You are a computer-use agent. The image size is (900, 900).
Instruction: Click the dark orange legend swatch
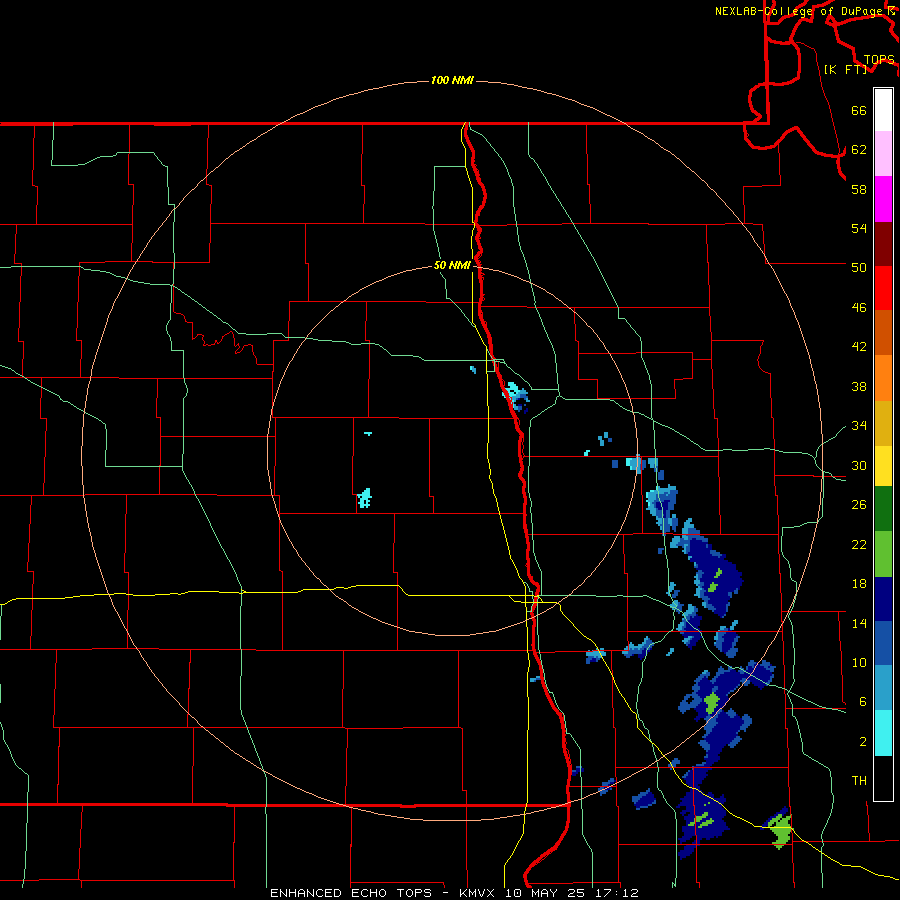coord(883,333)
